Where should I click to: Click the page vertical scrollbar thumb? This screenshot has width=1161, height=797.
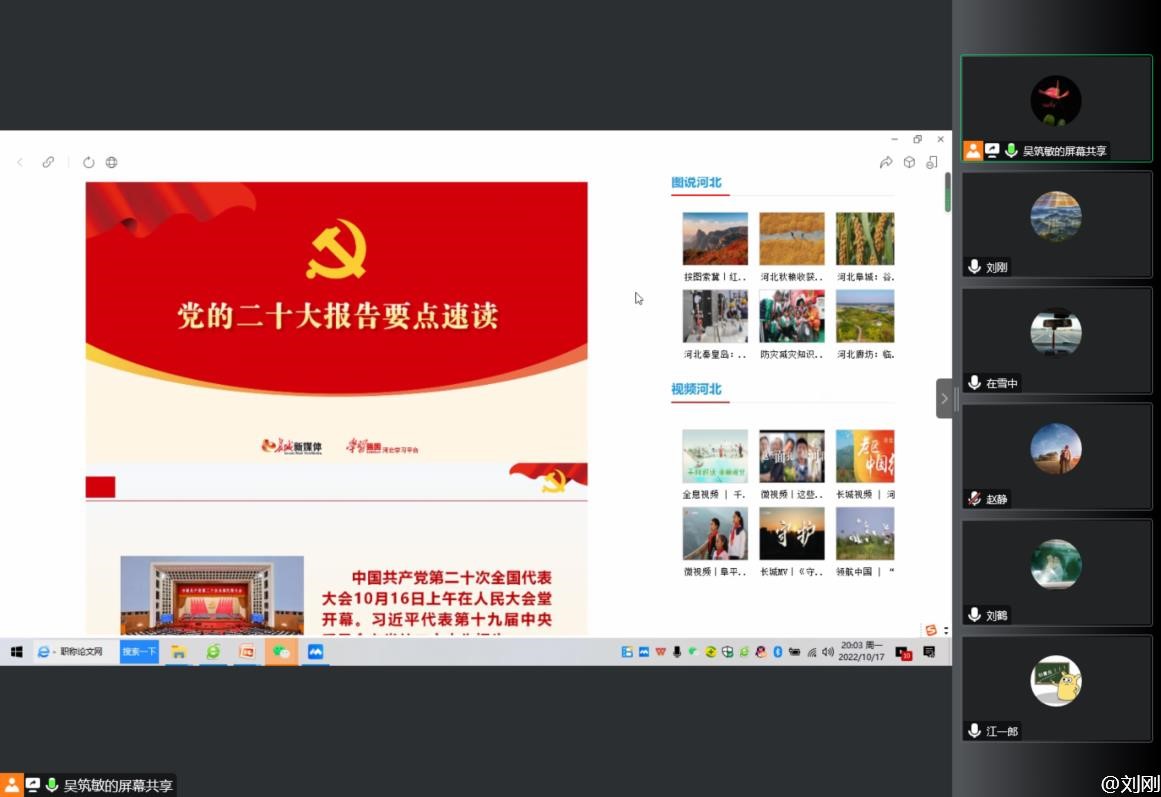click(947, 192)
